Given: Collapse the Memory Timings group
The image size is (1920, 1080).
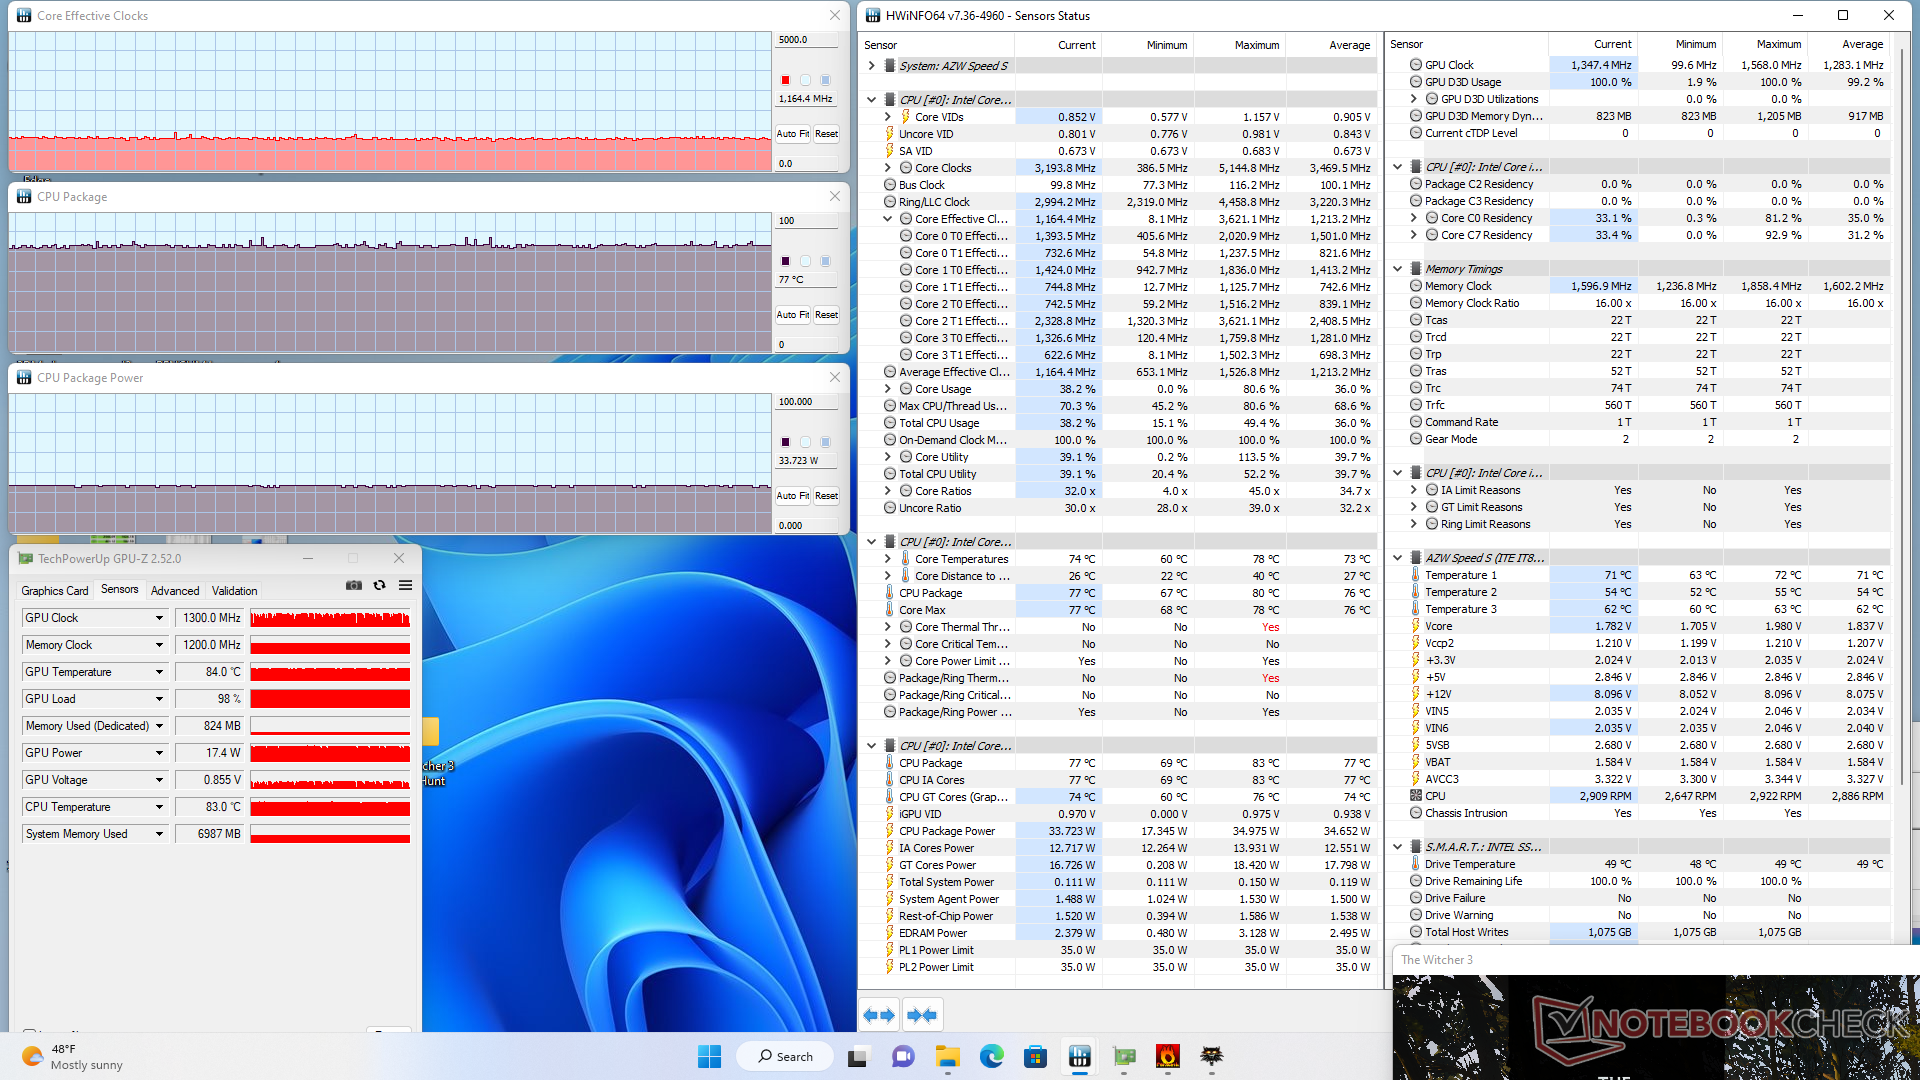Looking at the screenshot, I should pos(1398,269).
